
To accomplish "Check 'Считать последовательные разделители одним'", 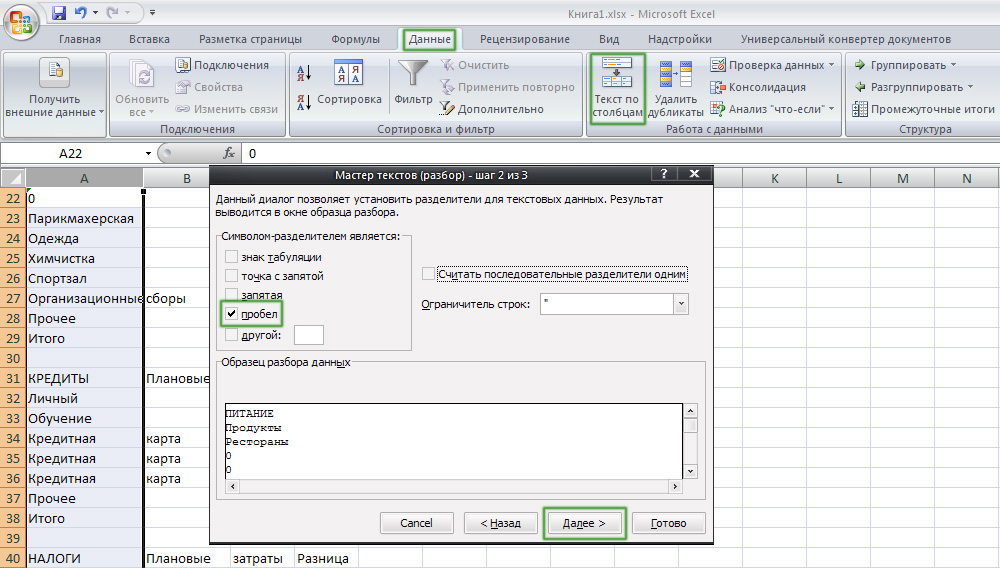I will tap(429, 274).
